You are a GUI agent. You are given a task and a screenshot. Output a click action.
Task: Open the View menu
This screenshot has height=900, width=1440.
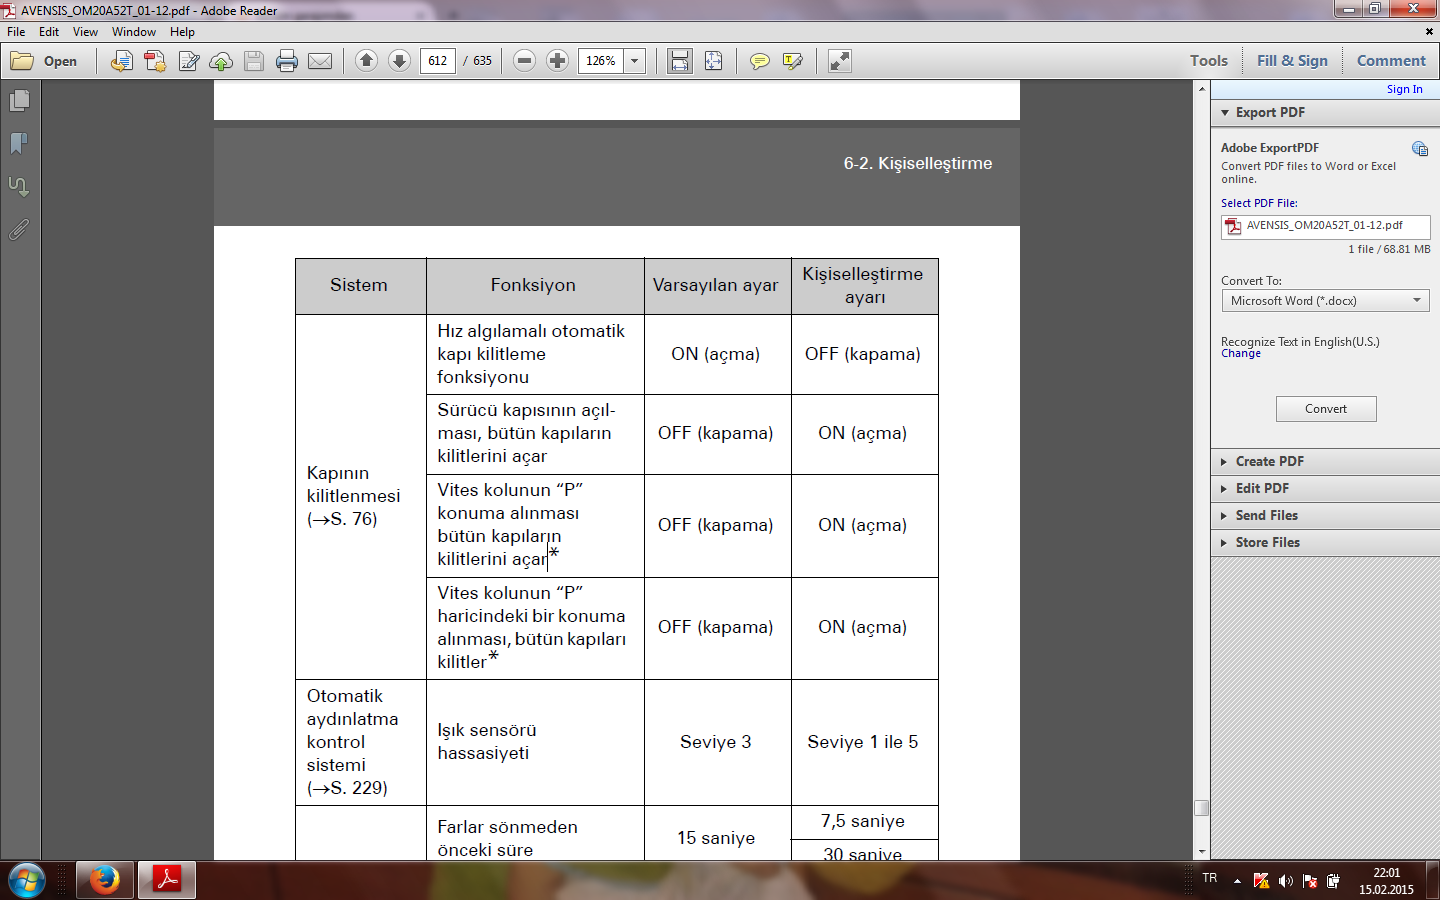(85, 32)
